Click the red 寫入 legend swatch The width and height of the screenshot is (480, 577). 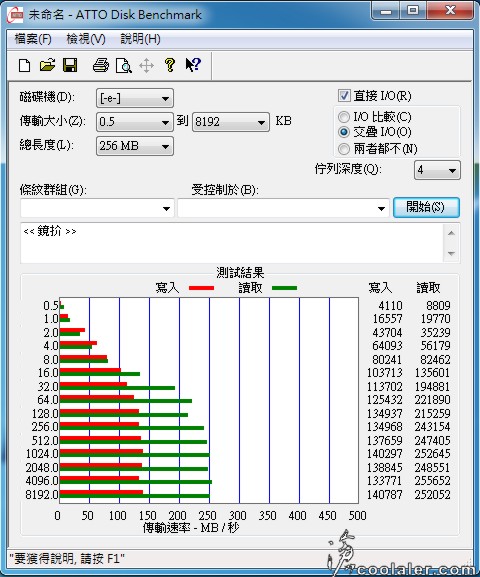point(201,288)
